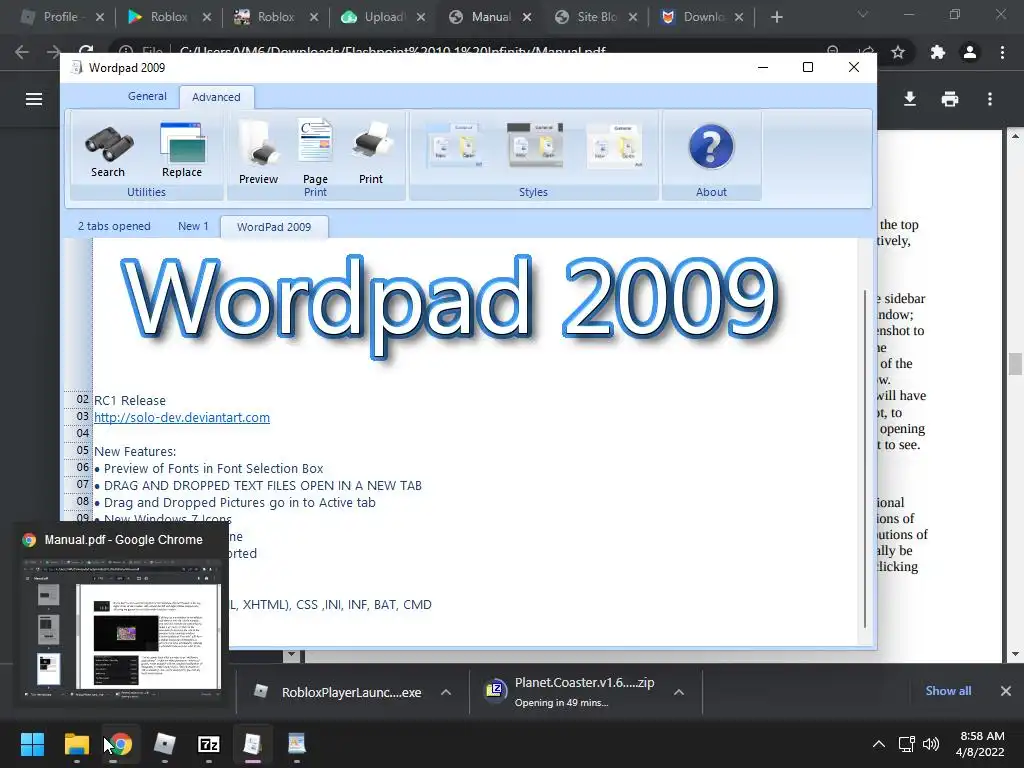This screenshot has height=768, width=1024.
Task: Expand Planet.Coaster zip download options
Action: [679, 692]
